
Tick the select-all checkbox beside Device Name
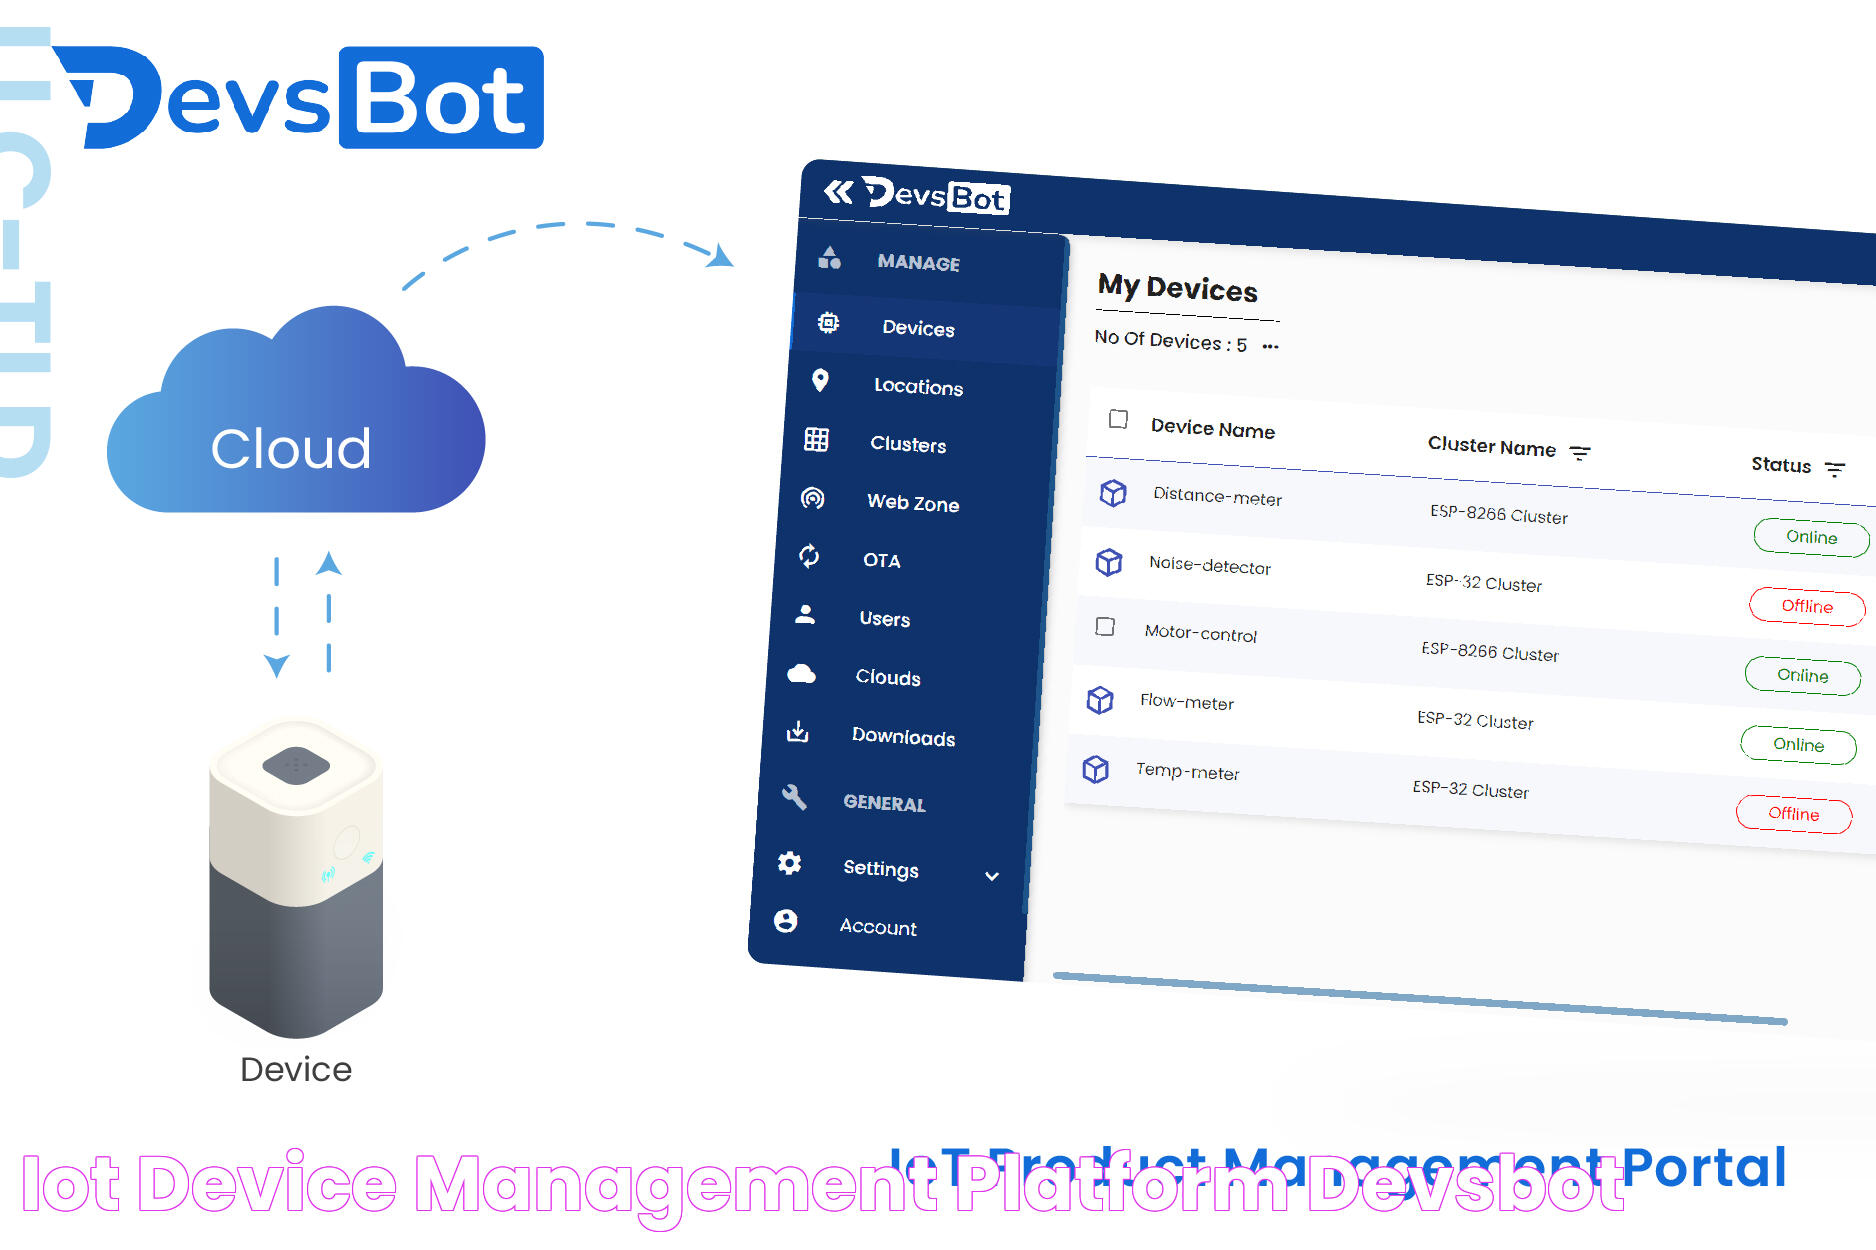[1118, 419]
